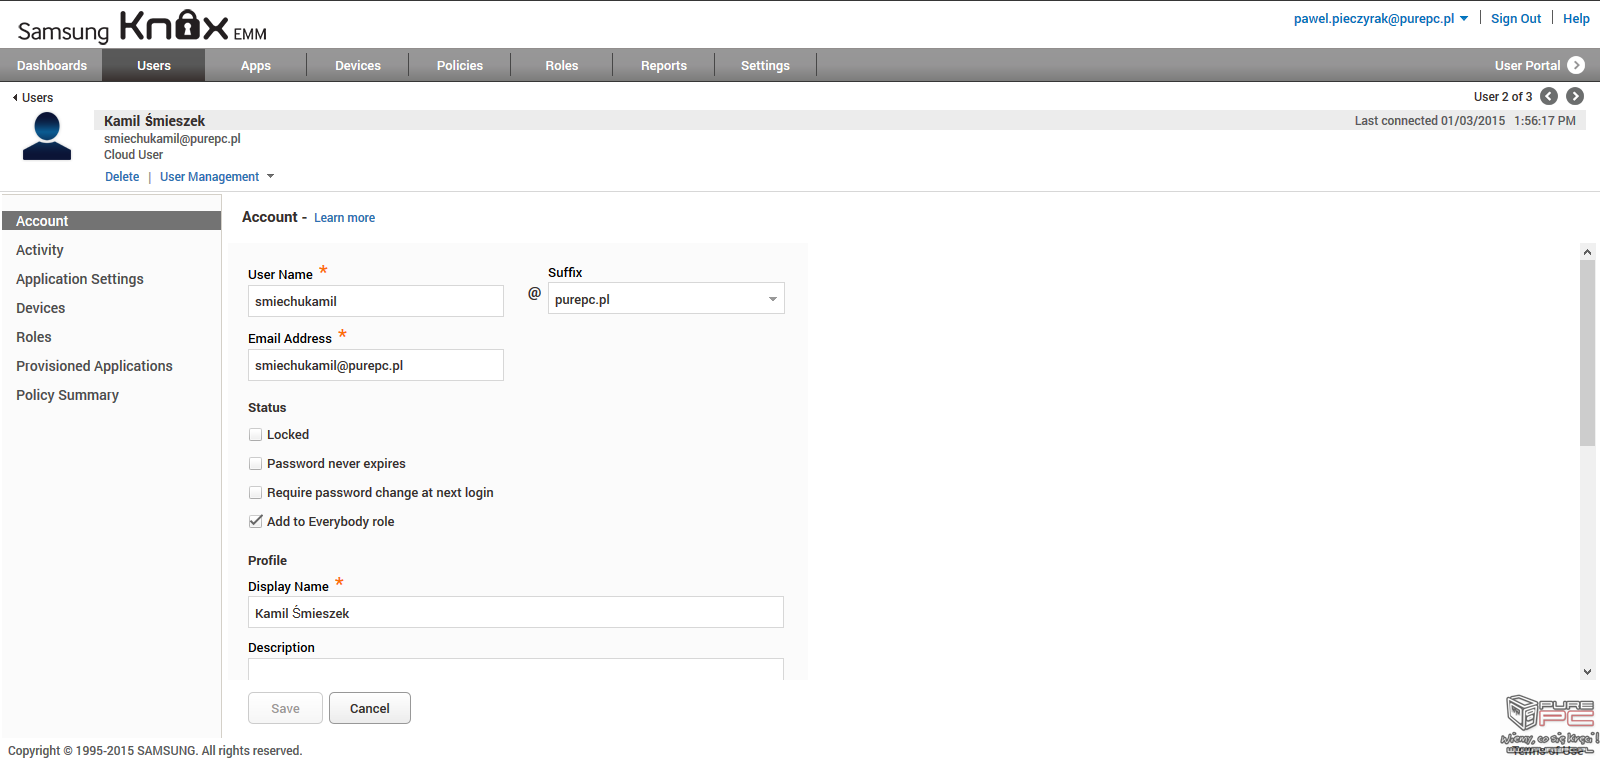The image size is (1600, 760).
Task: Check Password never expires option
Action: point(256,464)
